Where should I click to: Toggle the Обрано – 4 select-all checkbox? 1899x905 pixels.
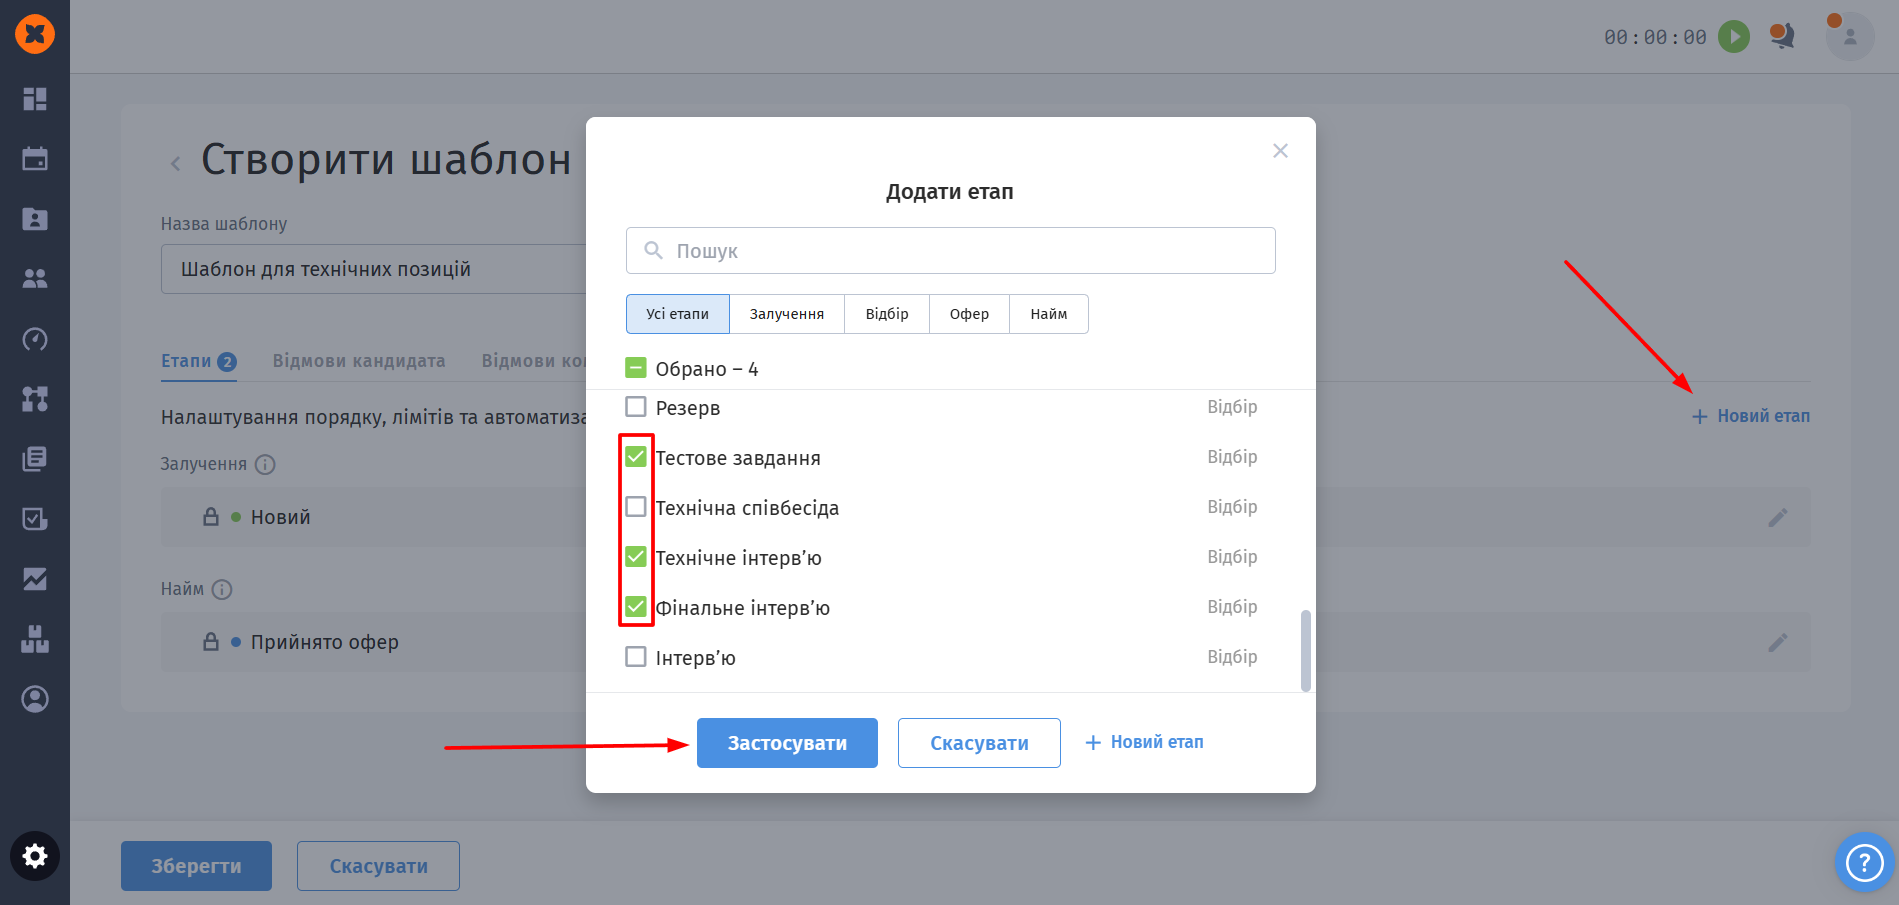pyautogui.click(x=636, y=368)
